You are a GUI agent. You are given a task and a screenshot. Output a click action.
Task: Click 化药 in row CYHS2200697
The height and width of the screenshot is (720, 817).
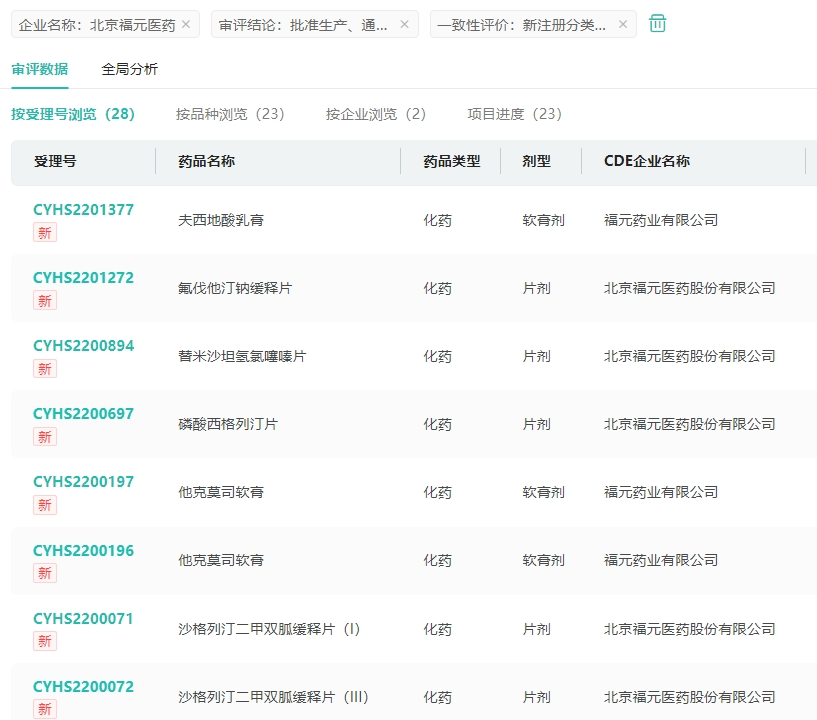point(438,424)
